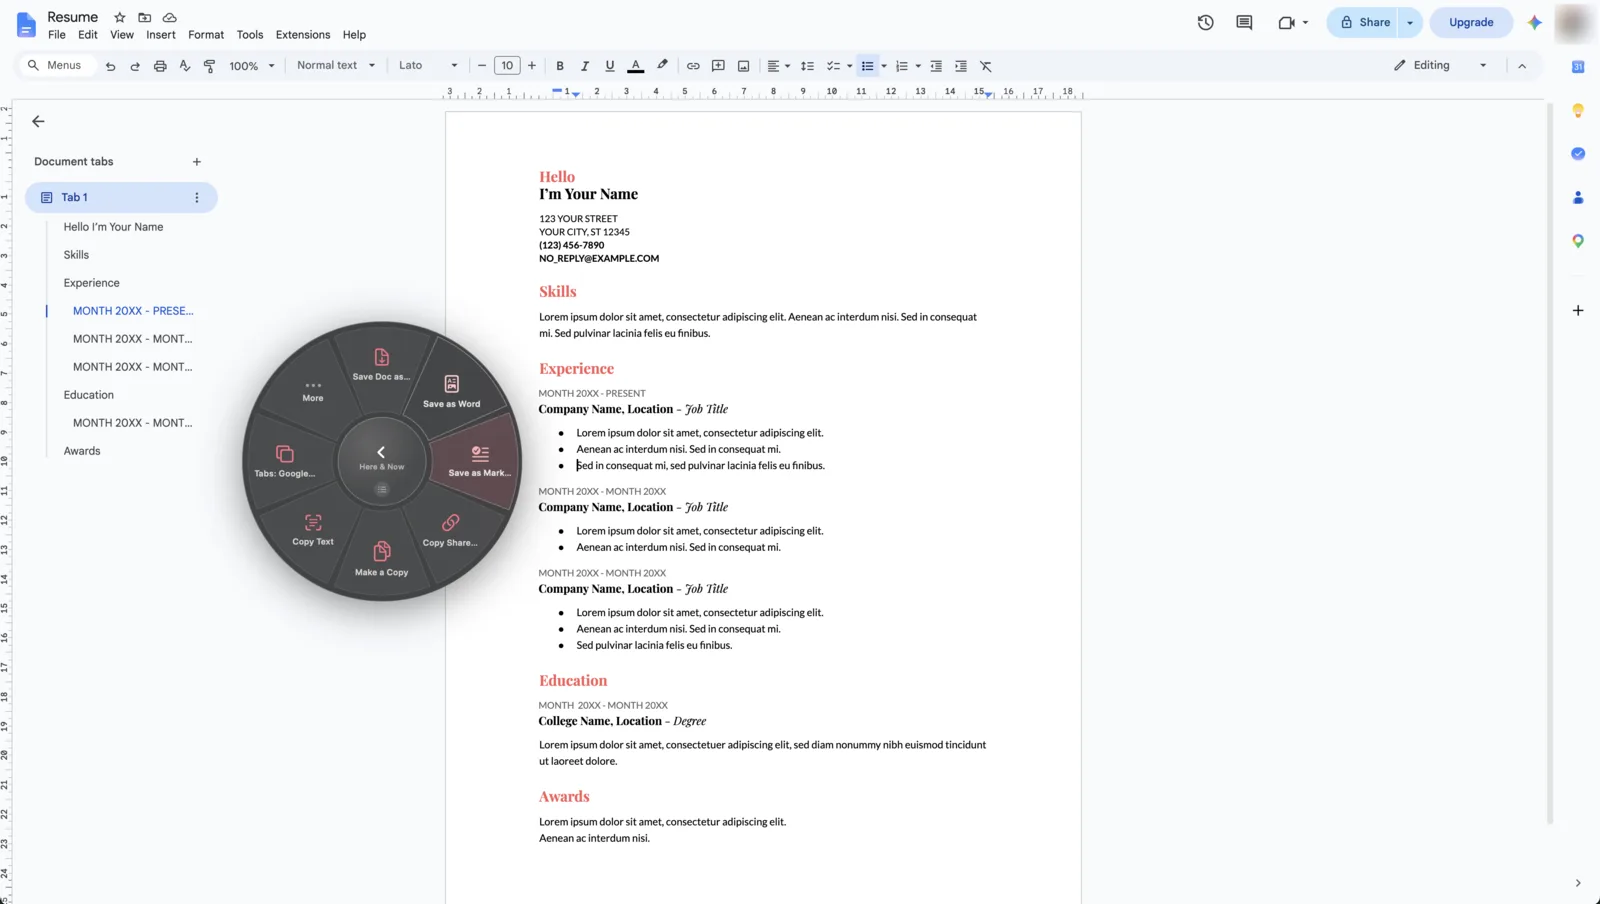Toggle the checklist button
Image resolution: width=1600 pixels, height=904 pixels.
(833, 66)
